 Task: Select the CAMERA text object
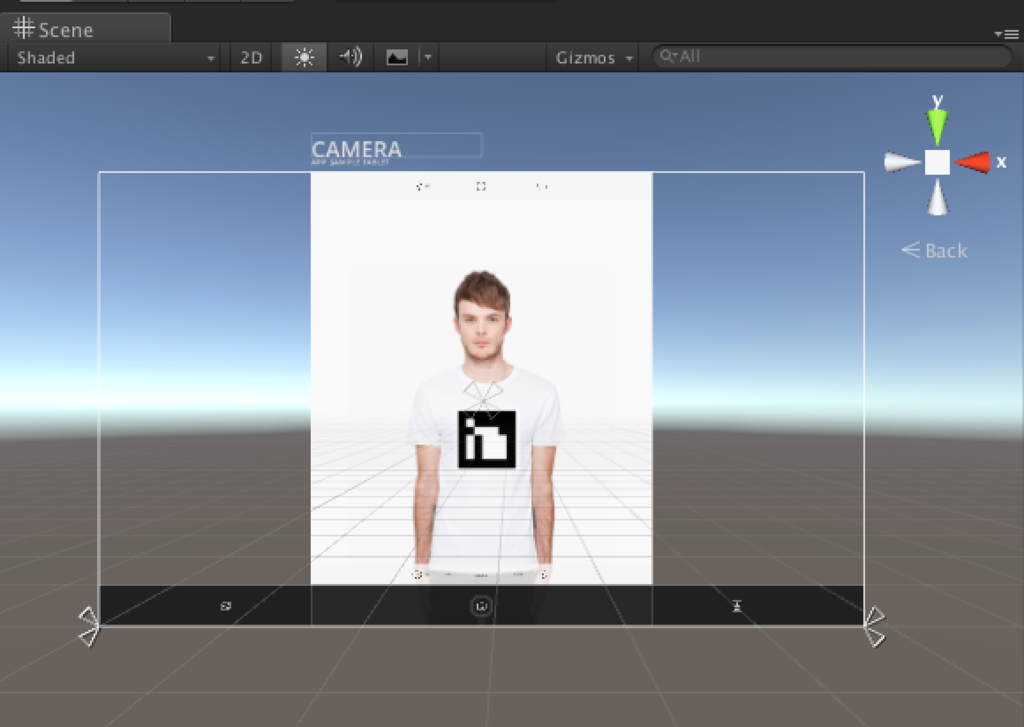pos(357,150)
